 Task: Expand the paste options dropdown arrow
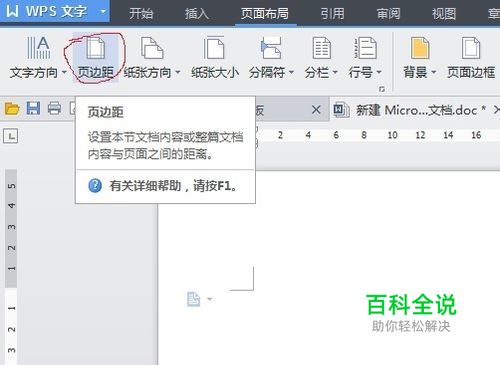[x=210, y=299]
